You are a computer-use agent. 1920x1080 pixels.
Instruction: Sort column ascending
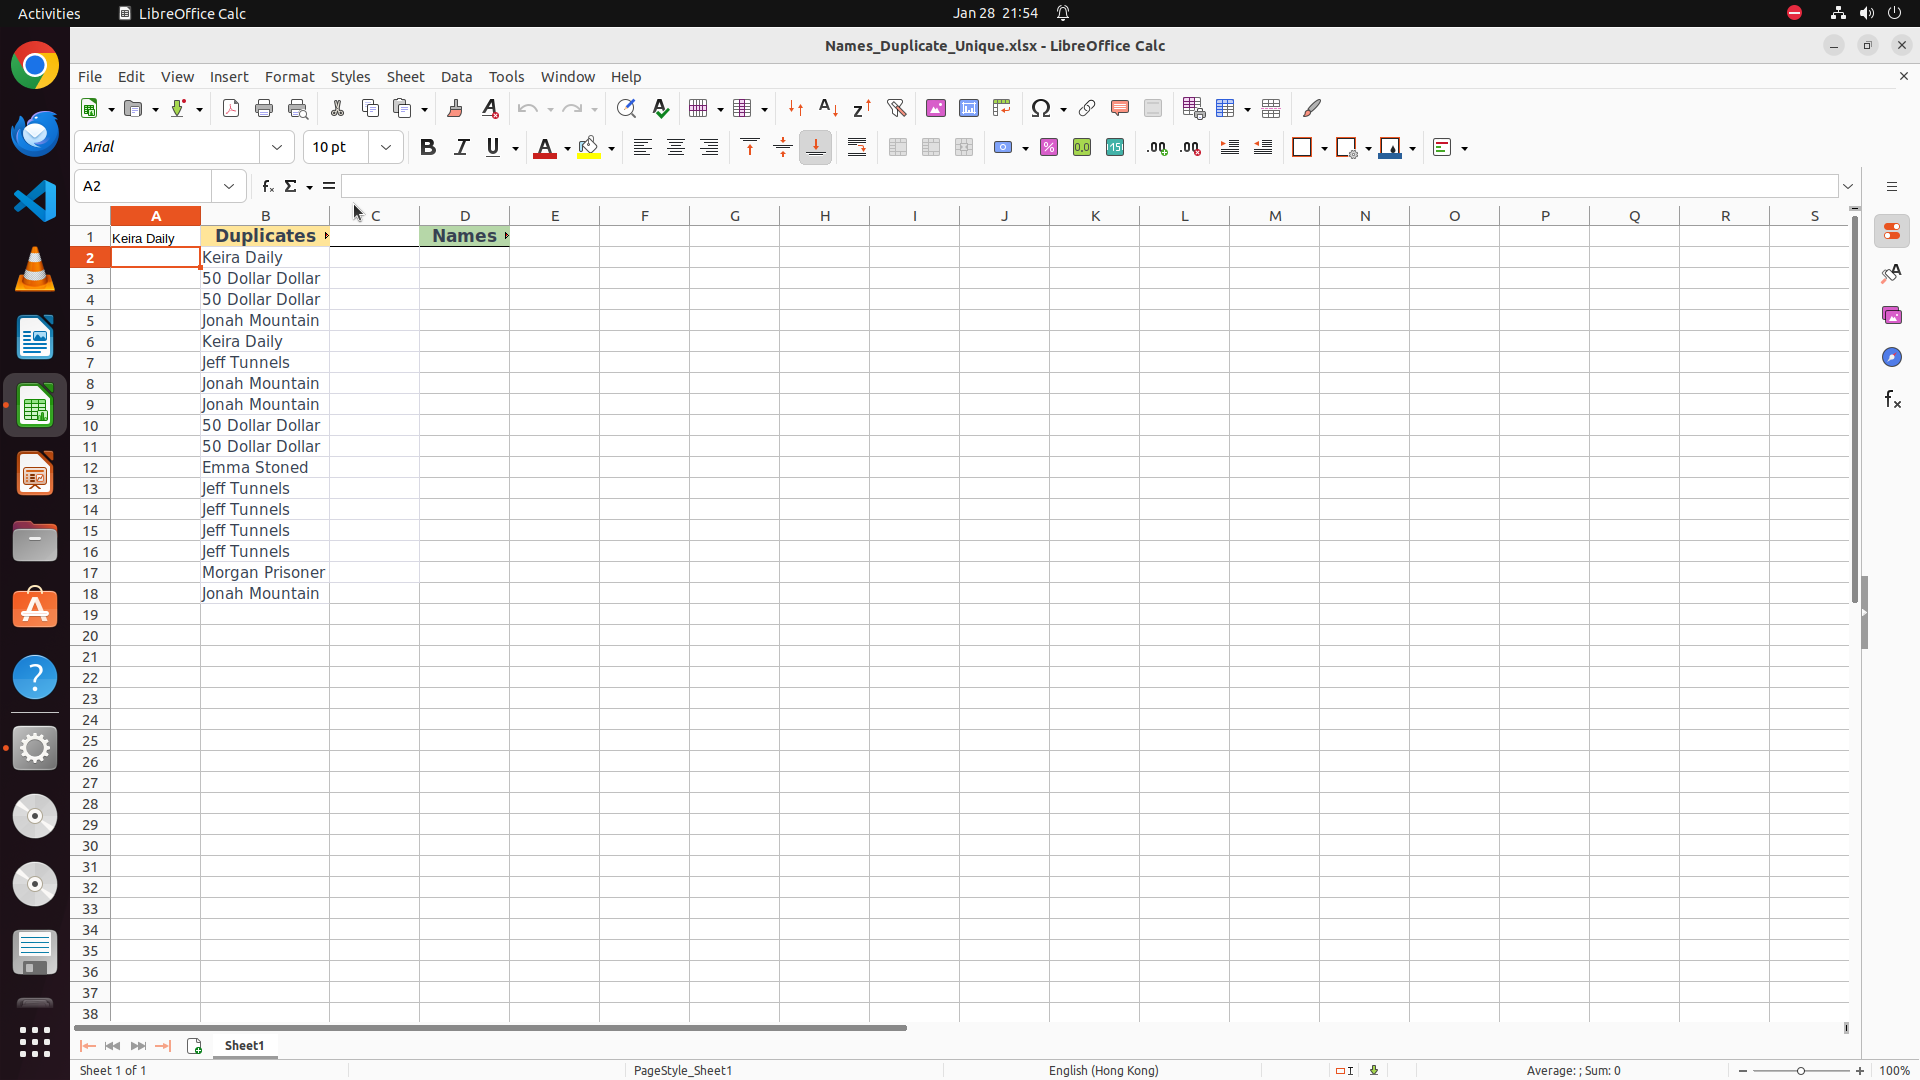tap(829, 108)
